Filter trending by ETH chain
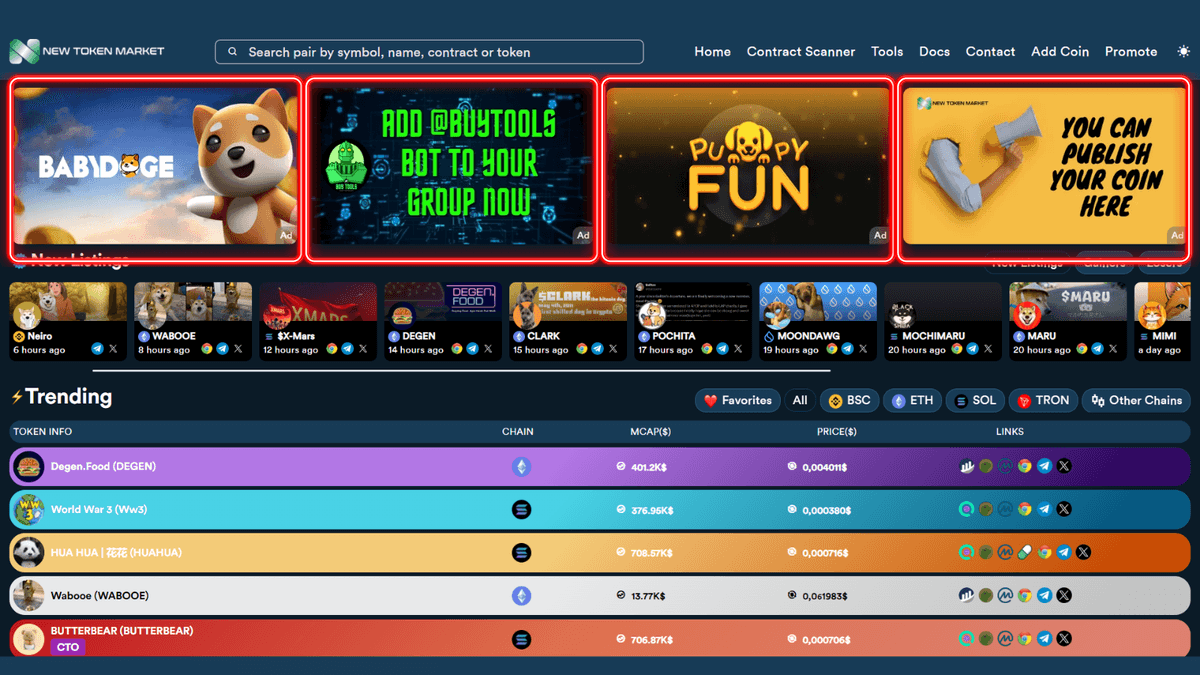Viewport: 1200px width, 675px height. tap(912, 400)
